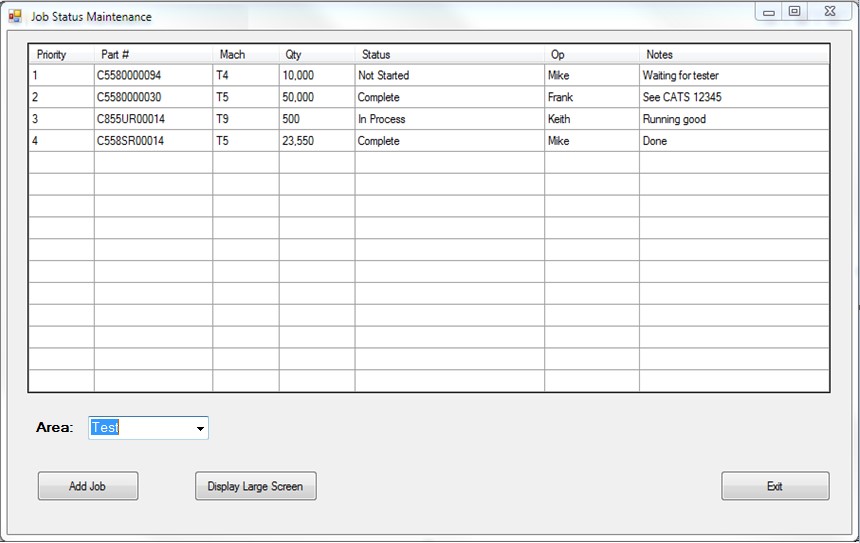Minimize the Job Status Maintenance window
The height and width of the screenshot is (543, 860).
pos(769,12)
